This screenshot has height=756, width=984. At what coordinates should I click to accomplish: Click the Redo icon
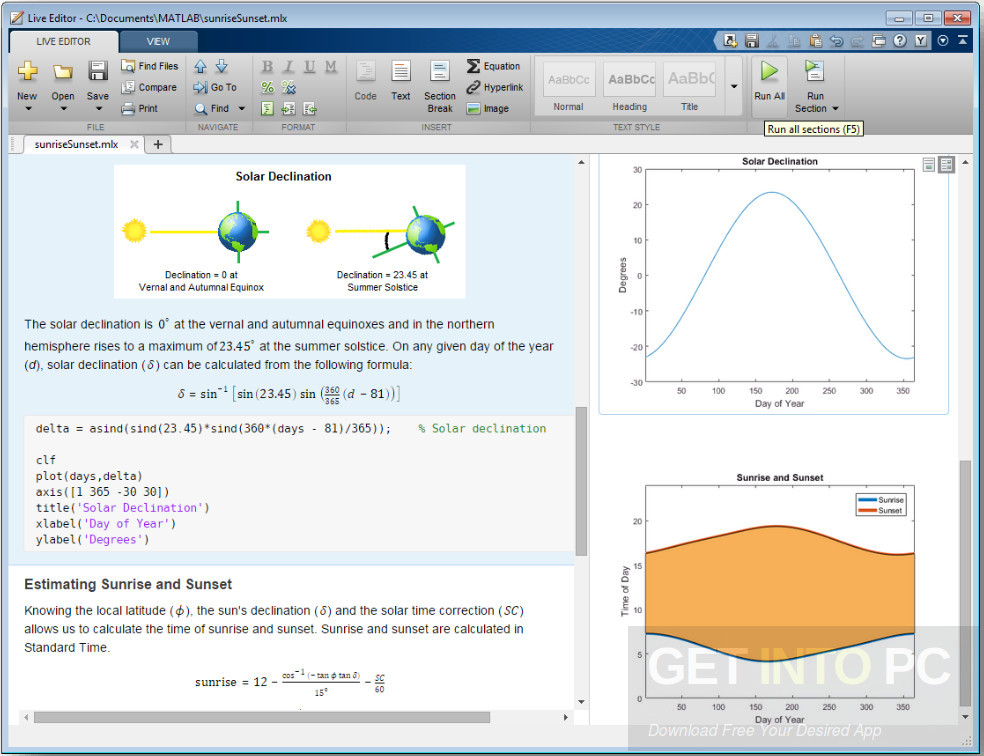point(857,41)
